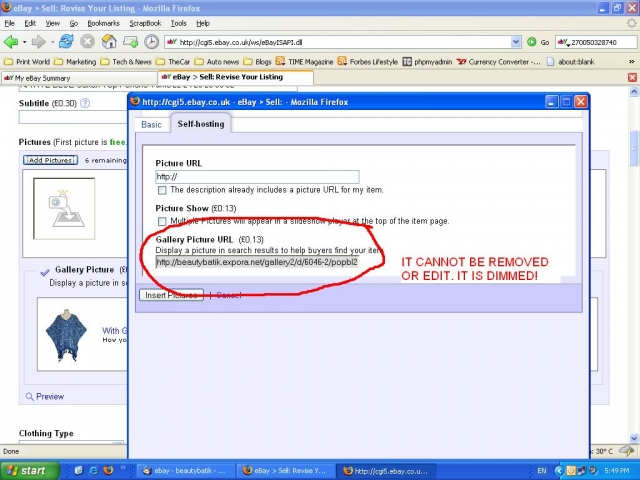Open the Bookmarks menu

(104, 22)
